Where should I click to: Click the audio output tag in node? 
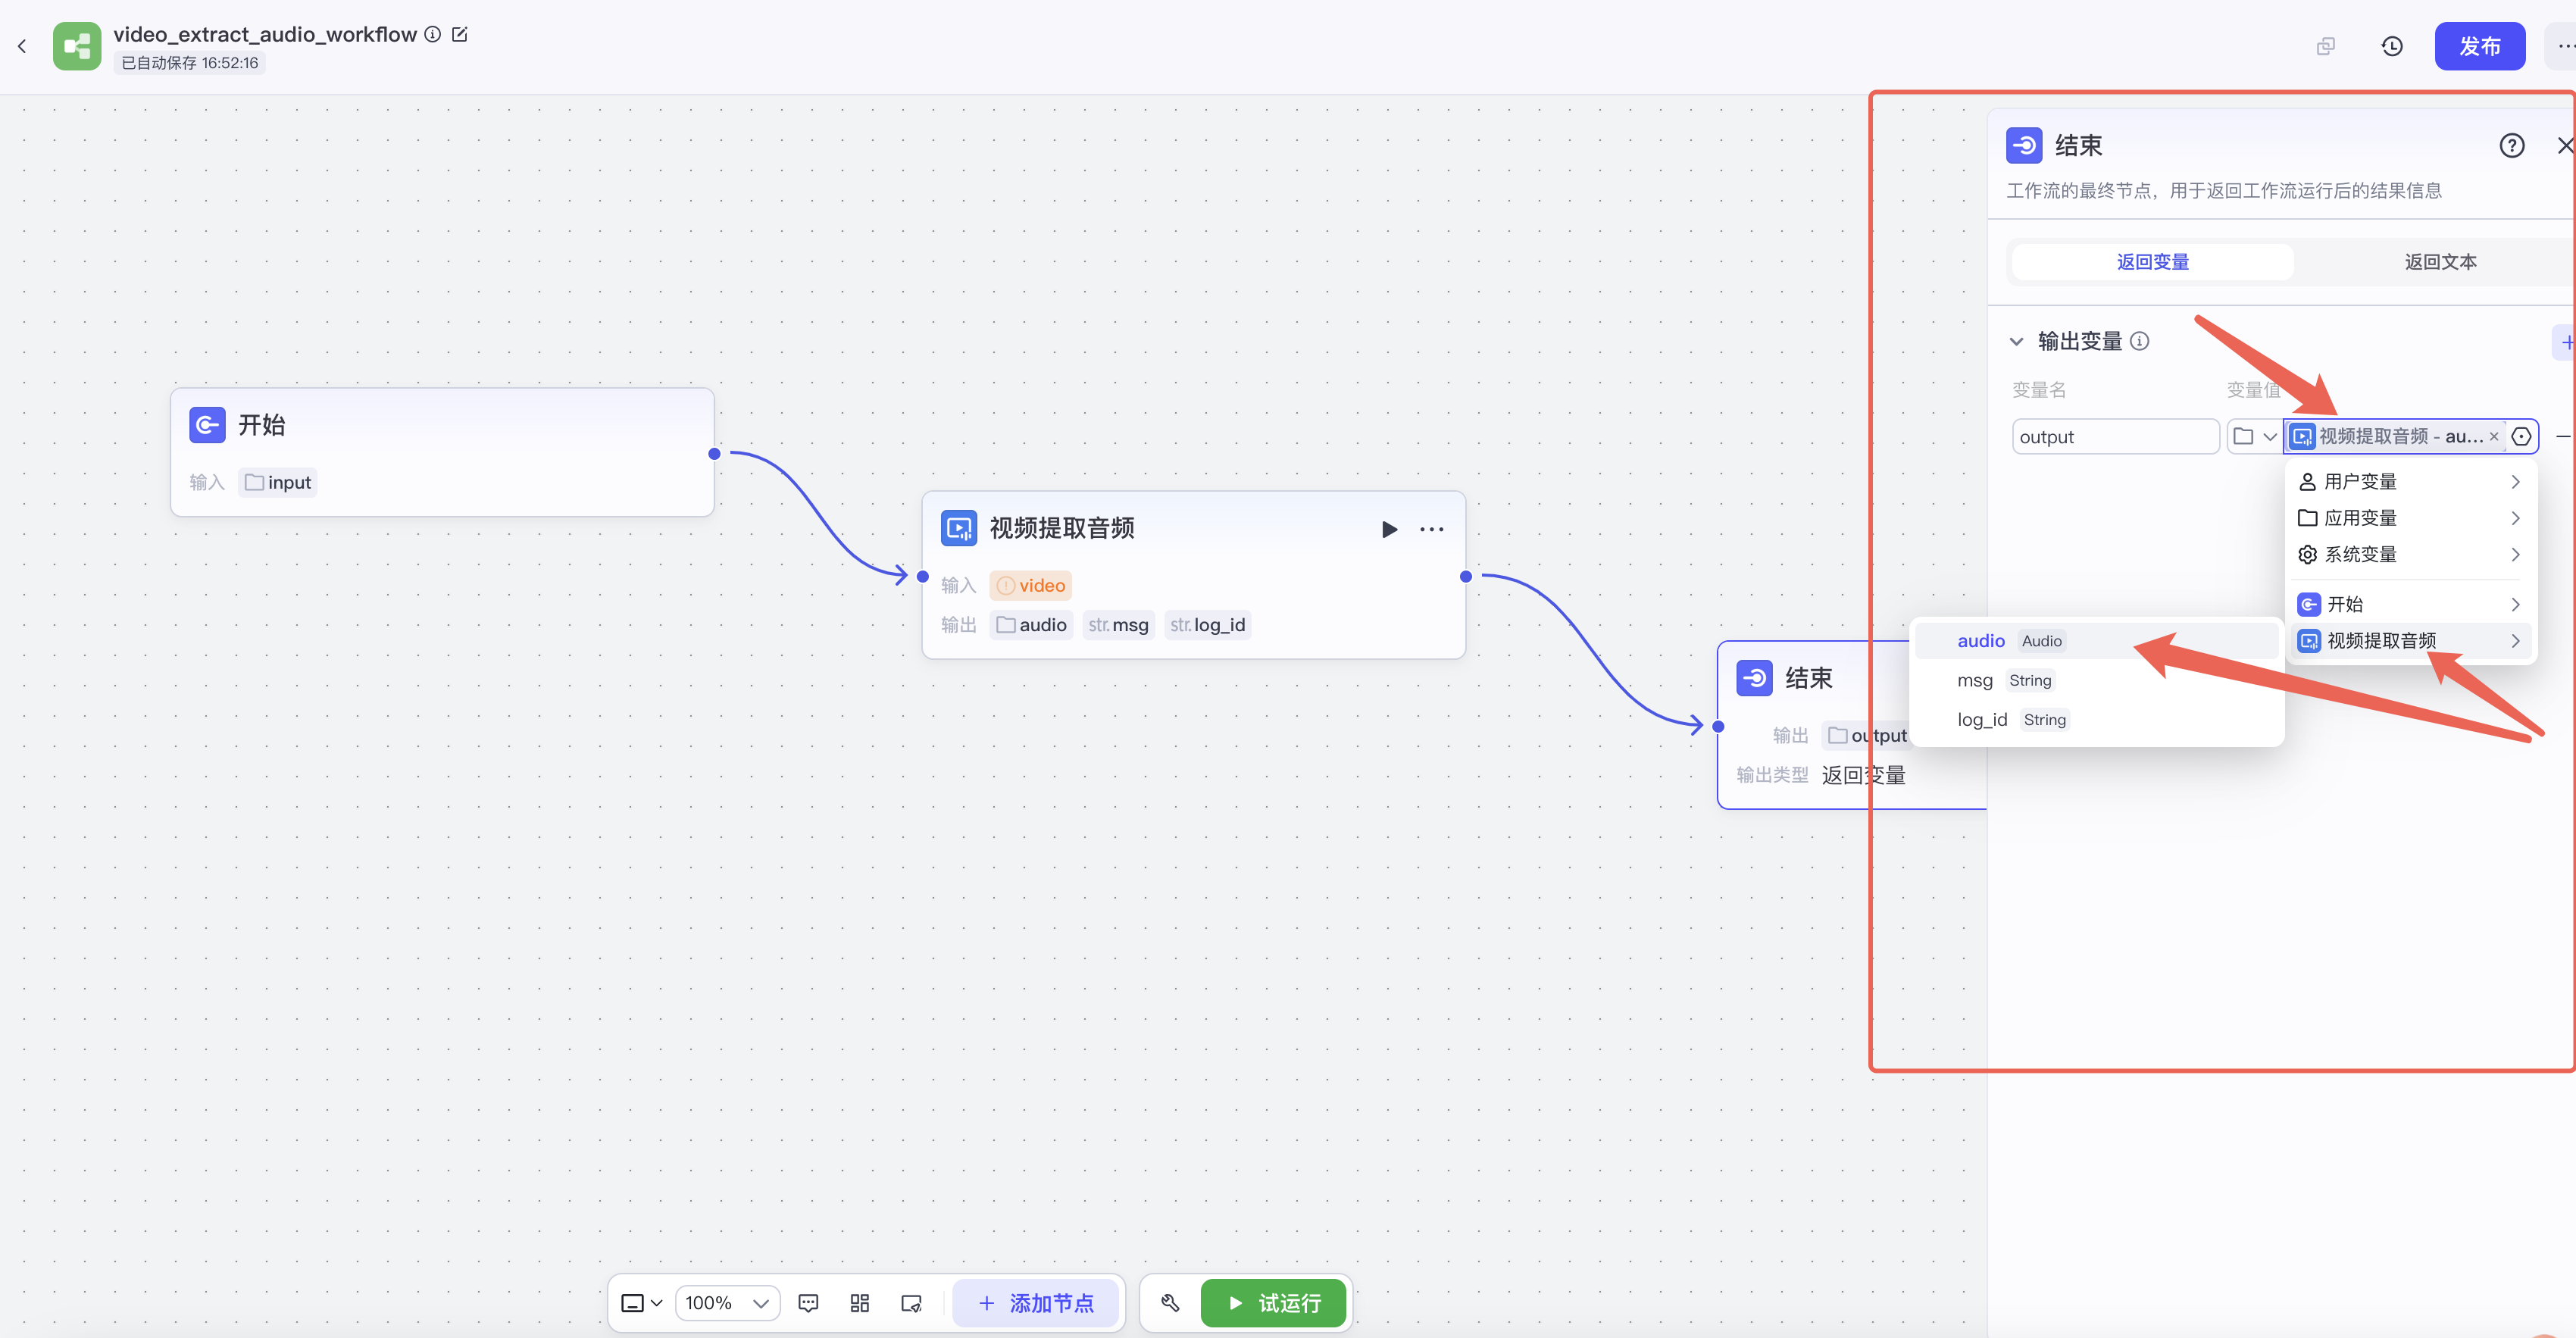click(1032, 625)
